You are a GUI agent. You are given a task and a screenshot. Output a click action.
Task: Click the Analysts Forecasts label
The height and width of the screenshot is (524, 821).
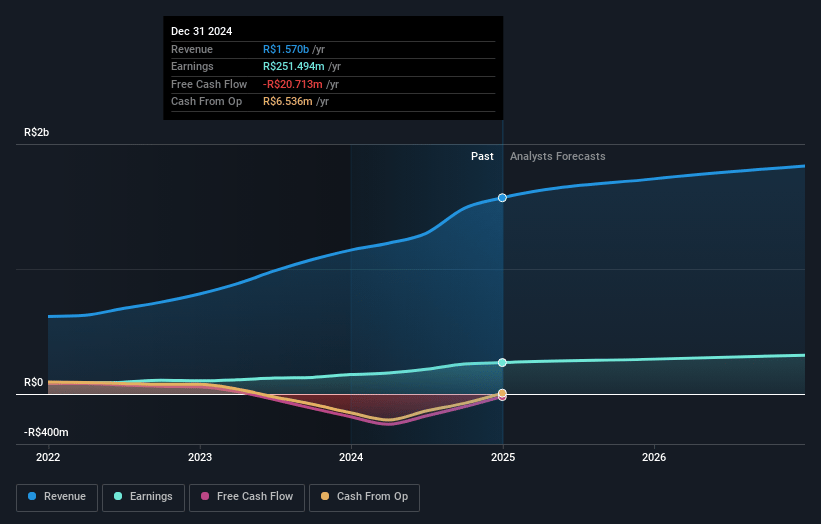pos(558,156)
